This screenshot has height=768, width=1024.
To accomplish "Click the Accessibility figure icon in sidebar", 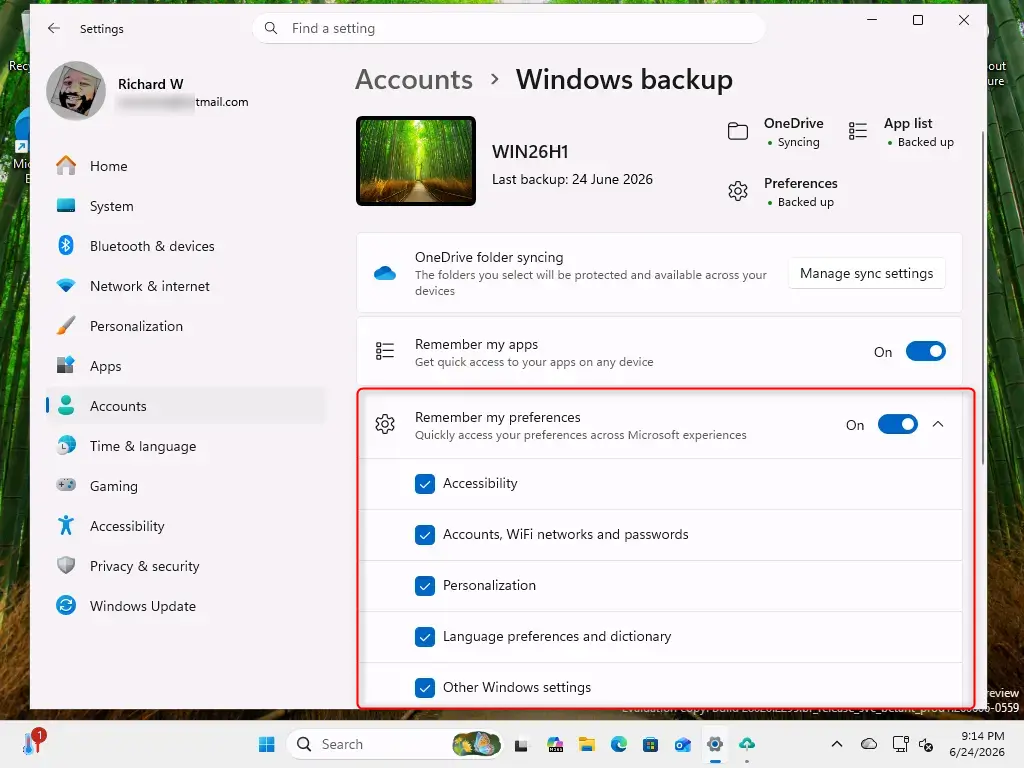I will [x=66, y=525].
